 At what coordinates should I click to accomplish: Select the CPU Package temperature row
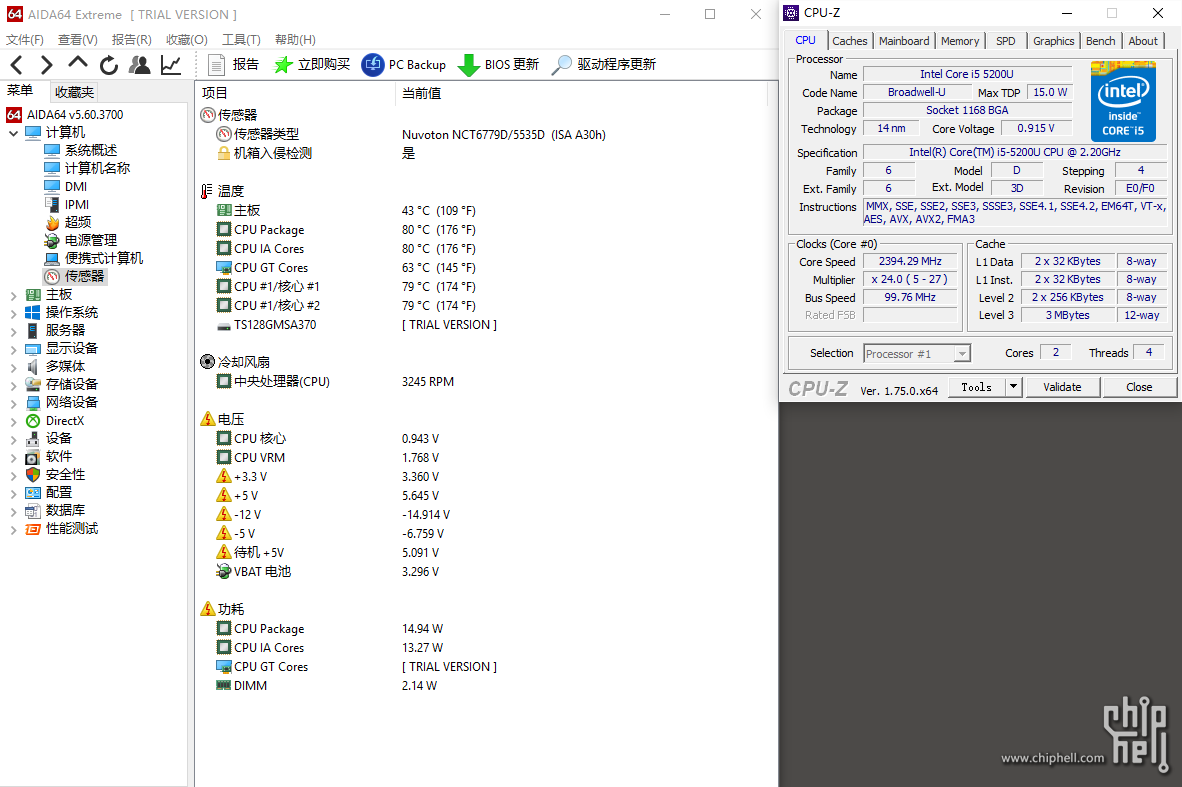click(482, 230)
